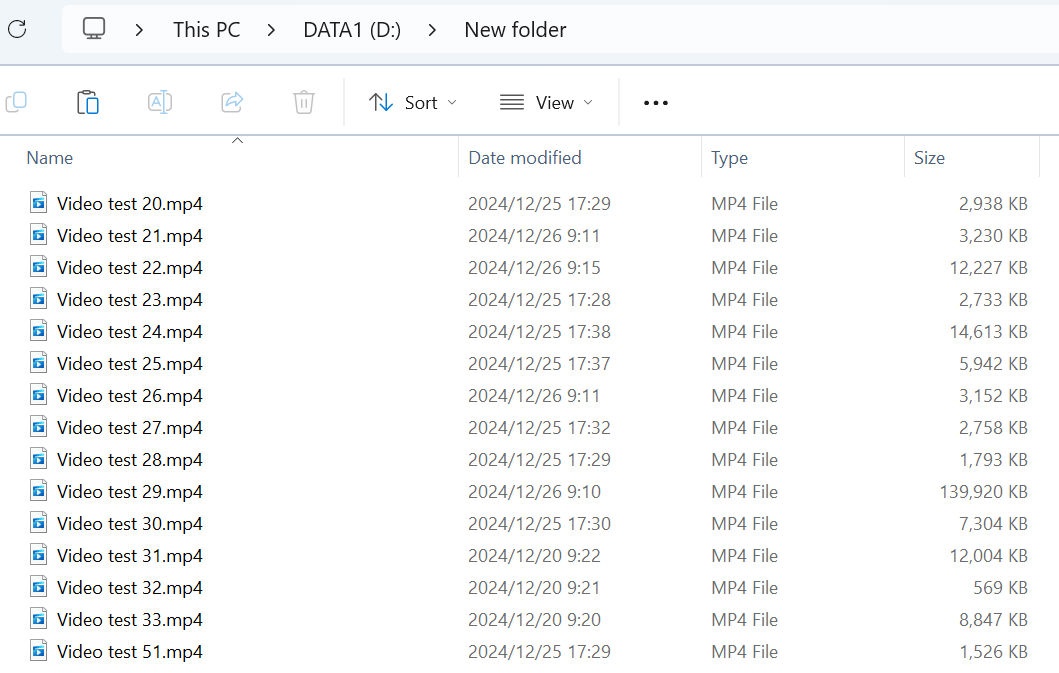Go to This PC in address bar
This screenshot has width=1059, height=673.
[206, 30]
